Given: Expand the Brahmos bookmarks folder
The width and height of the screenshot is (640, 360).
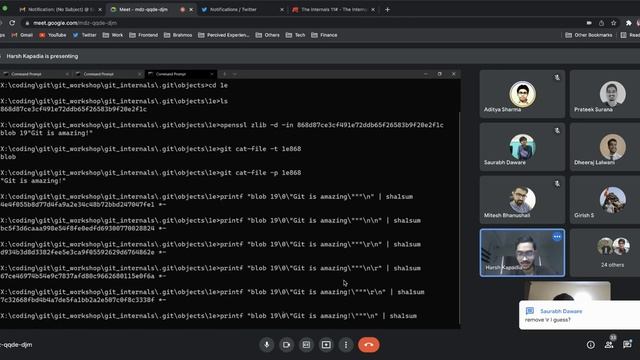Looking at the screenshot, I should tap(178, 35).
